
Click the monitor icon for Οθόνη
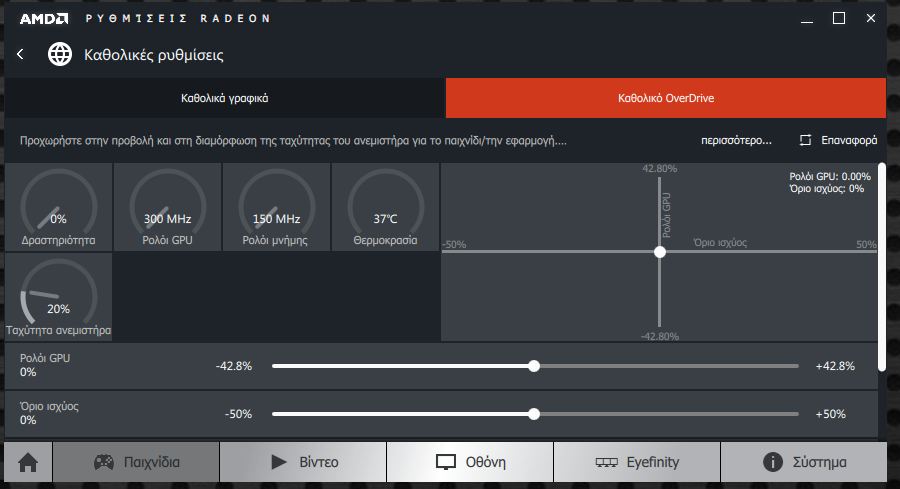(x=446, y=462)
